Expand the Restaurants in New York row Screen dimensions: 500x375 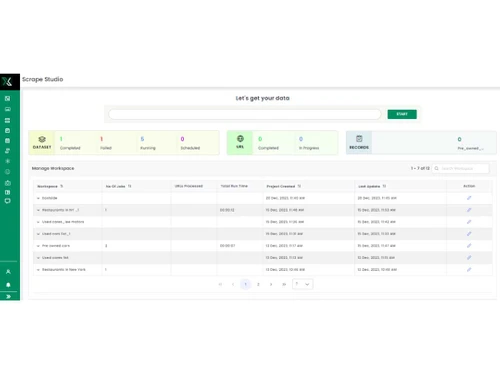[38, 270]
